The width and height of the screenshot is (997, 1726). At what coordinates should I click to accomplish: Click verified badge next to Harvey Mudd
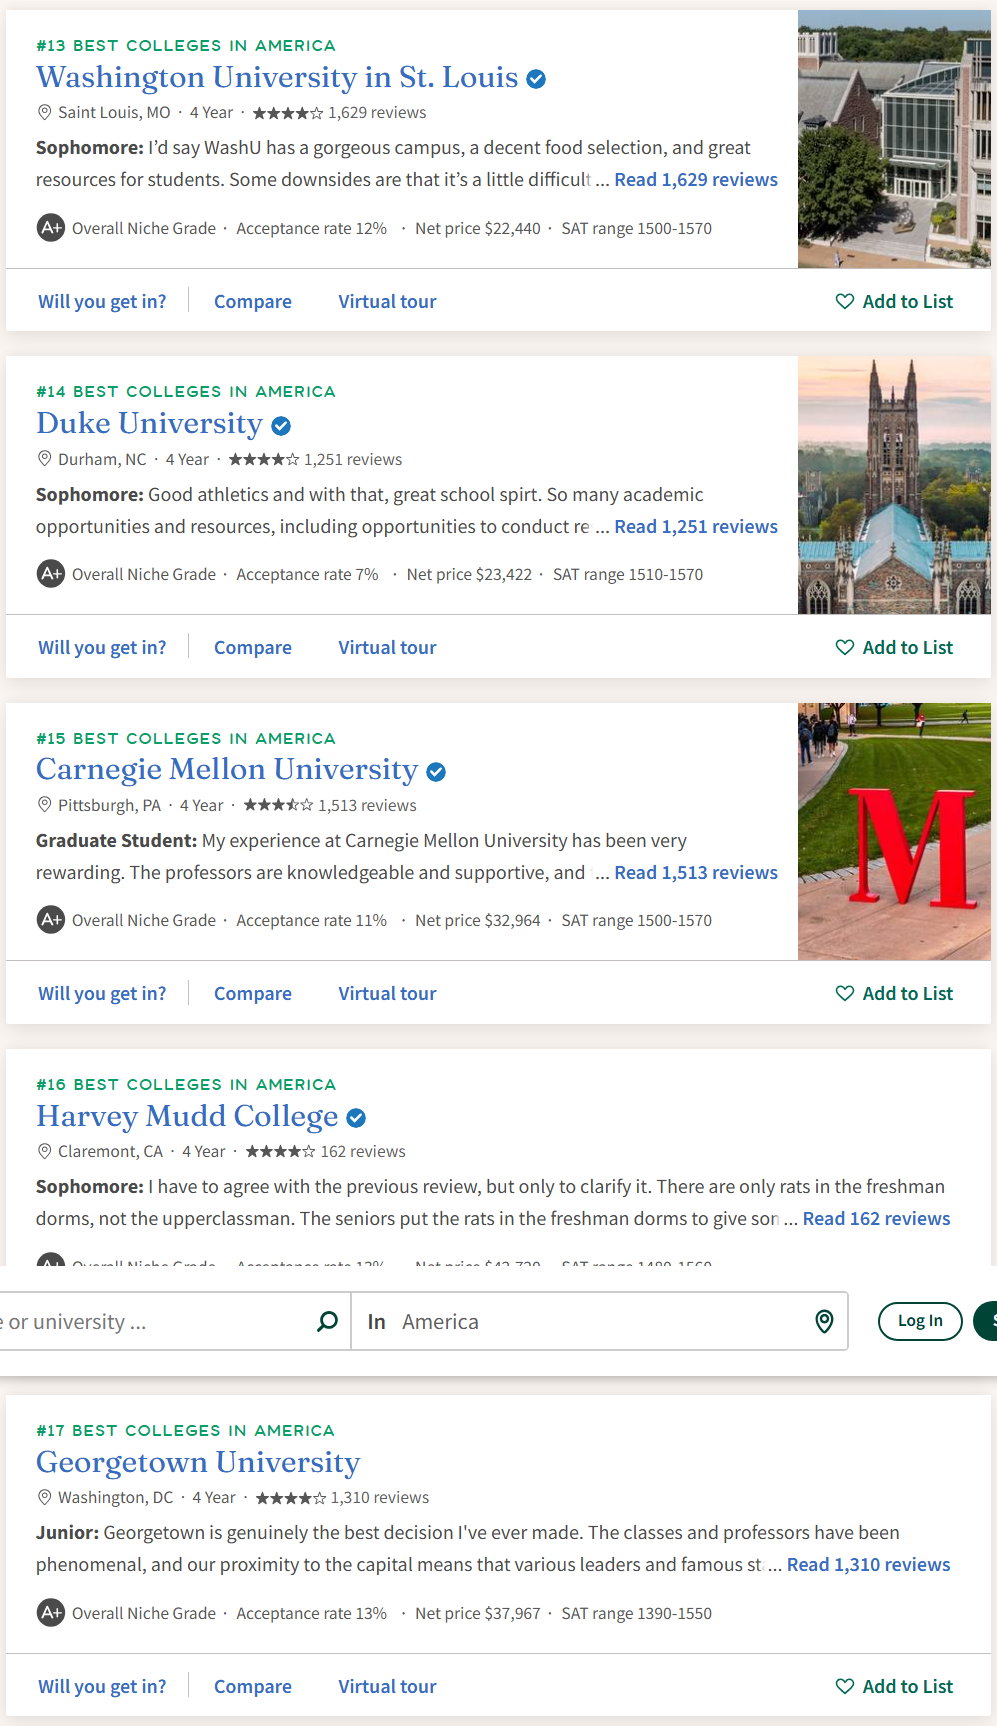(x=356, y=1118)
